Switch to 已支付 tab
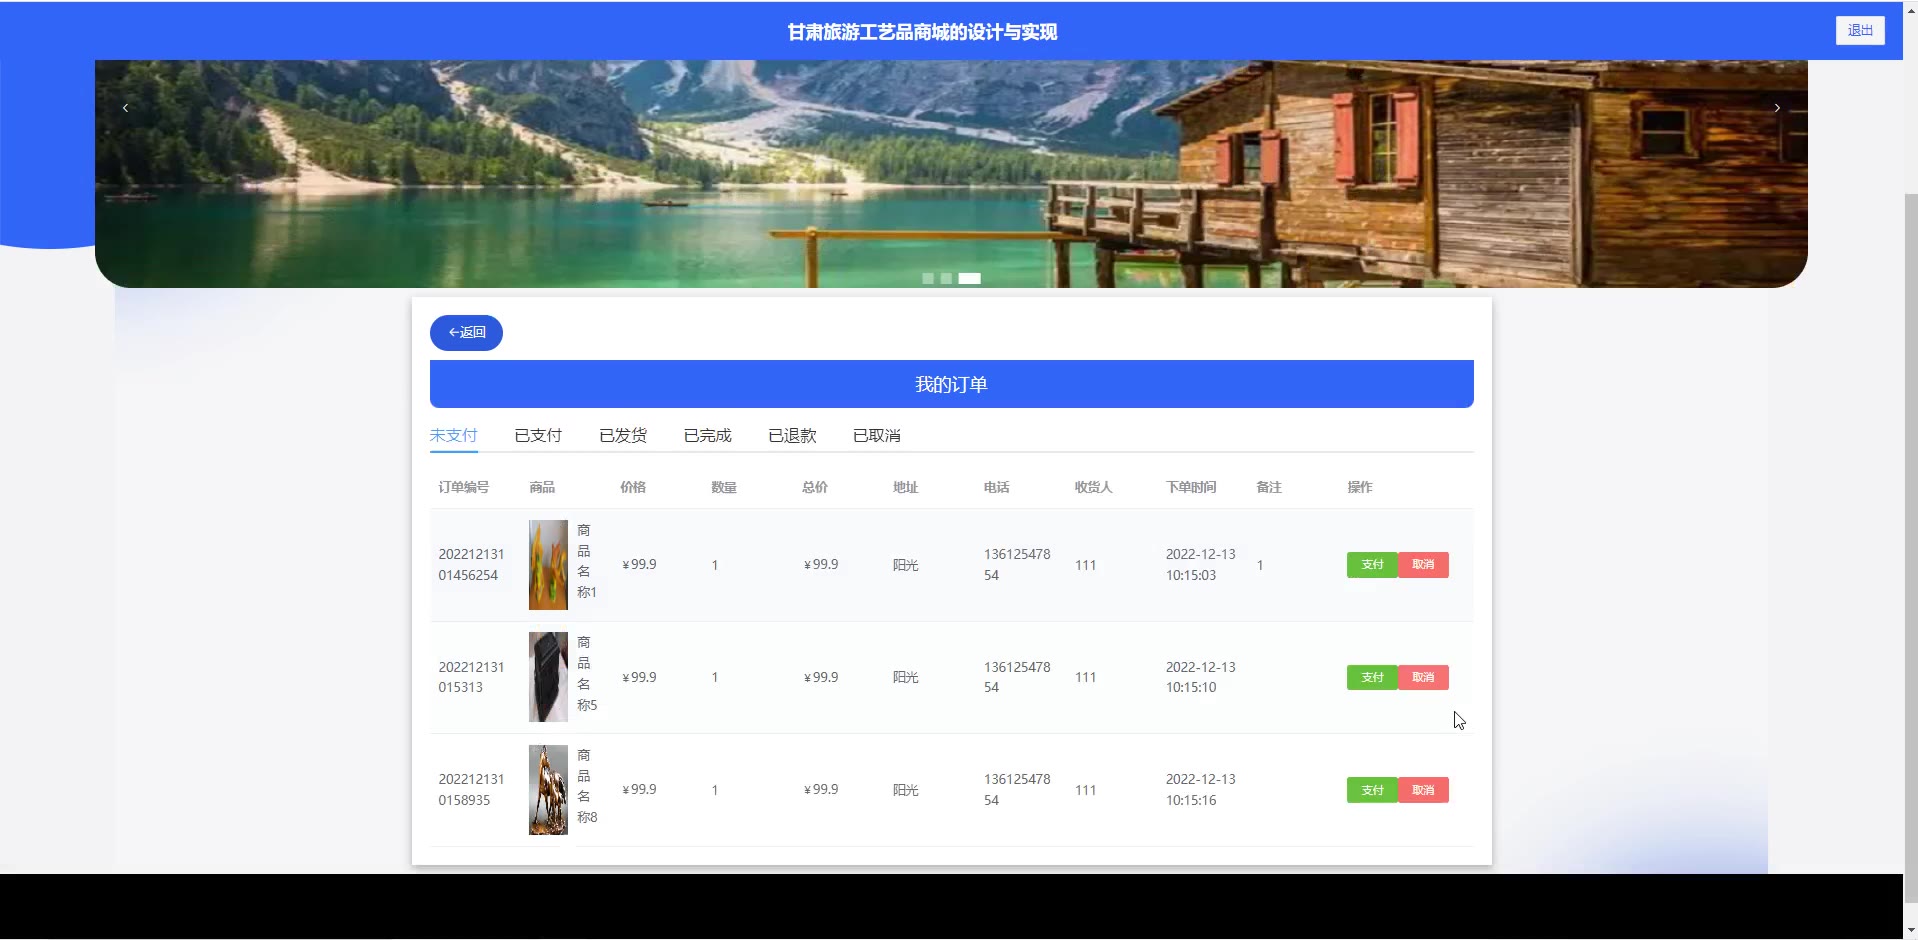This screenshot has height=940, width=1918. click(x=538, y=436)
